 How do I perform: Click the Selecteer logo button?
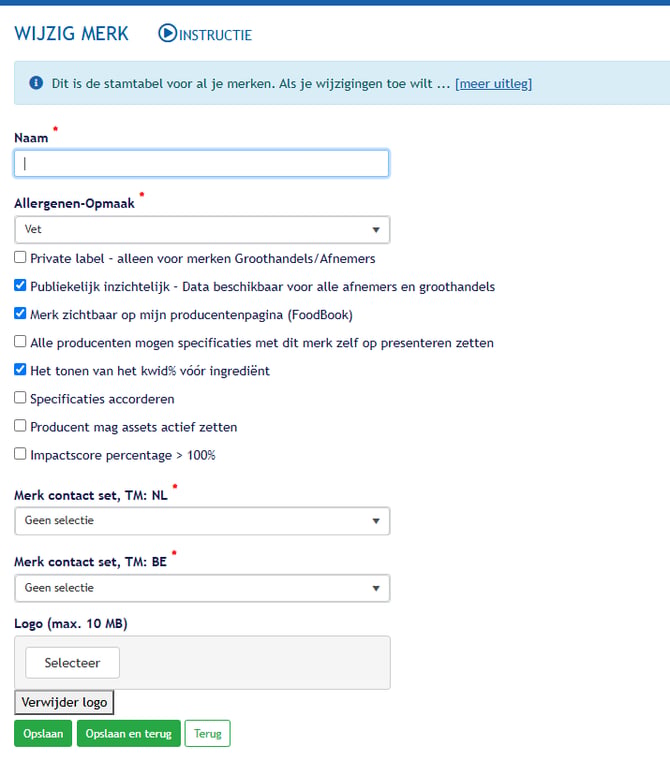[x=72, y=663]
